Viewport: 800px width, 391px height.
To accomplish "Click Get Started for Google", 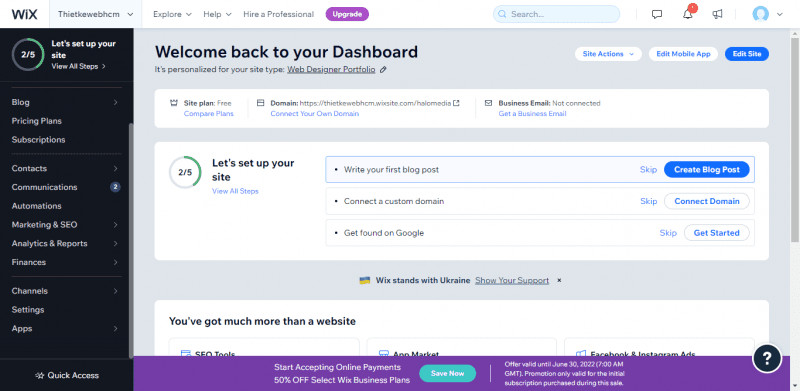I will coord(716,233).
